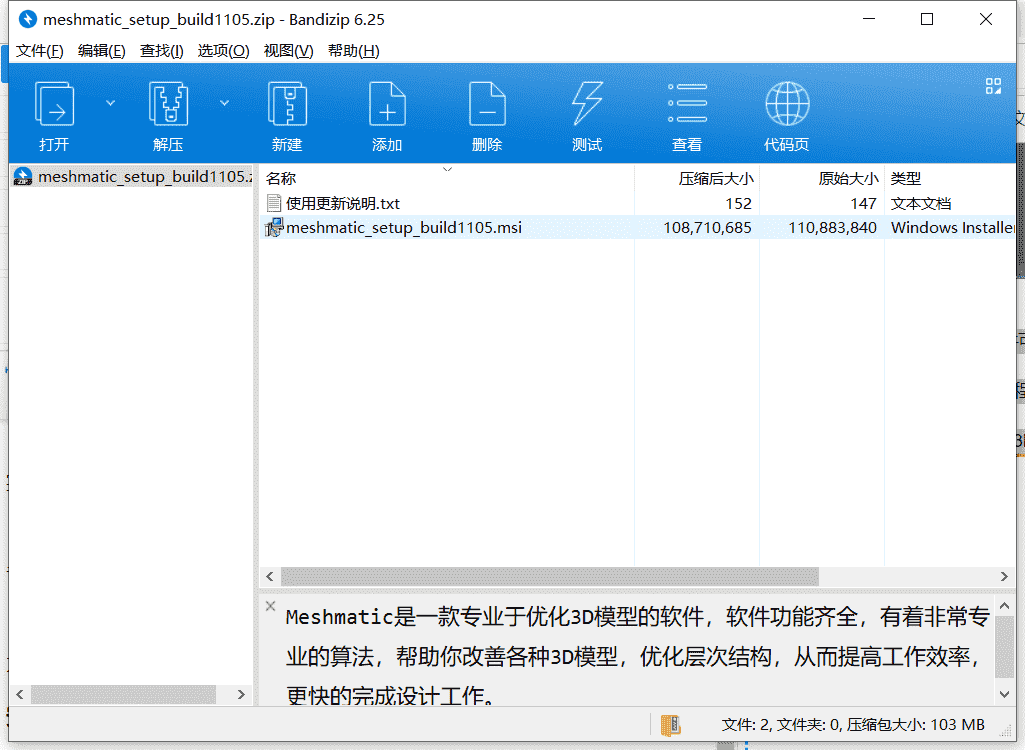Click the file list horizontal scrollbar thumb
Viewport: 1025px width, 750px height.
point(550,576)
